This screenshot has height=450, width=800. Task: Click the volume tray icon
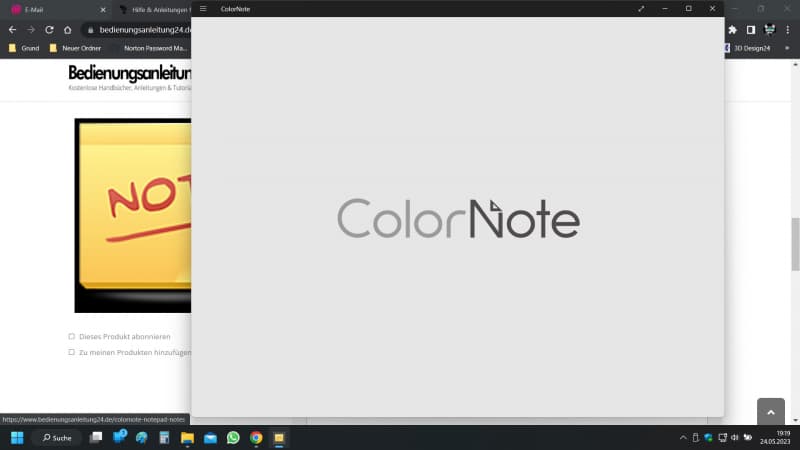[735, 438]
